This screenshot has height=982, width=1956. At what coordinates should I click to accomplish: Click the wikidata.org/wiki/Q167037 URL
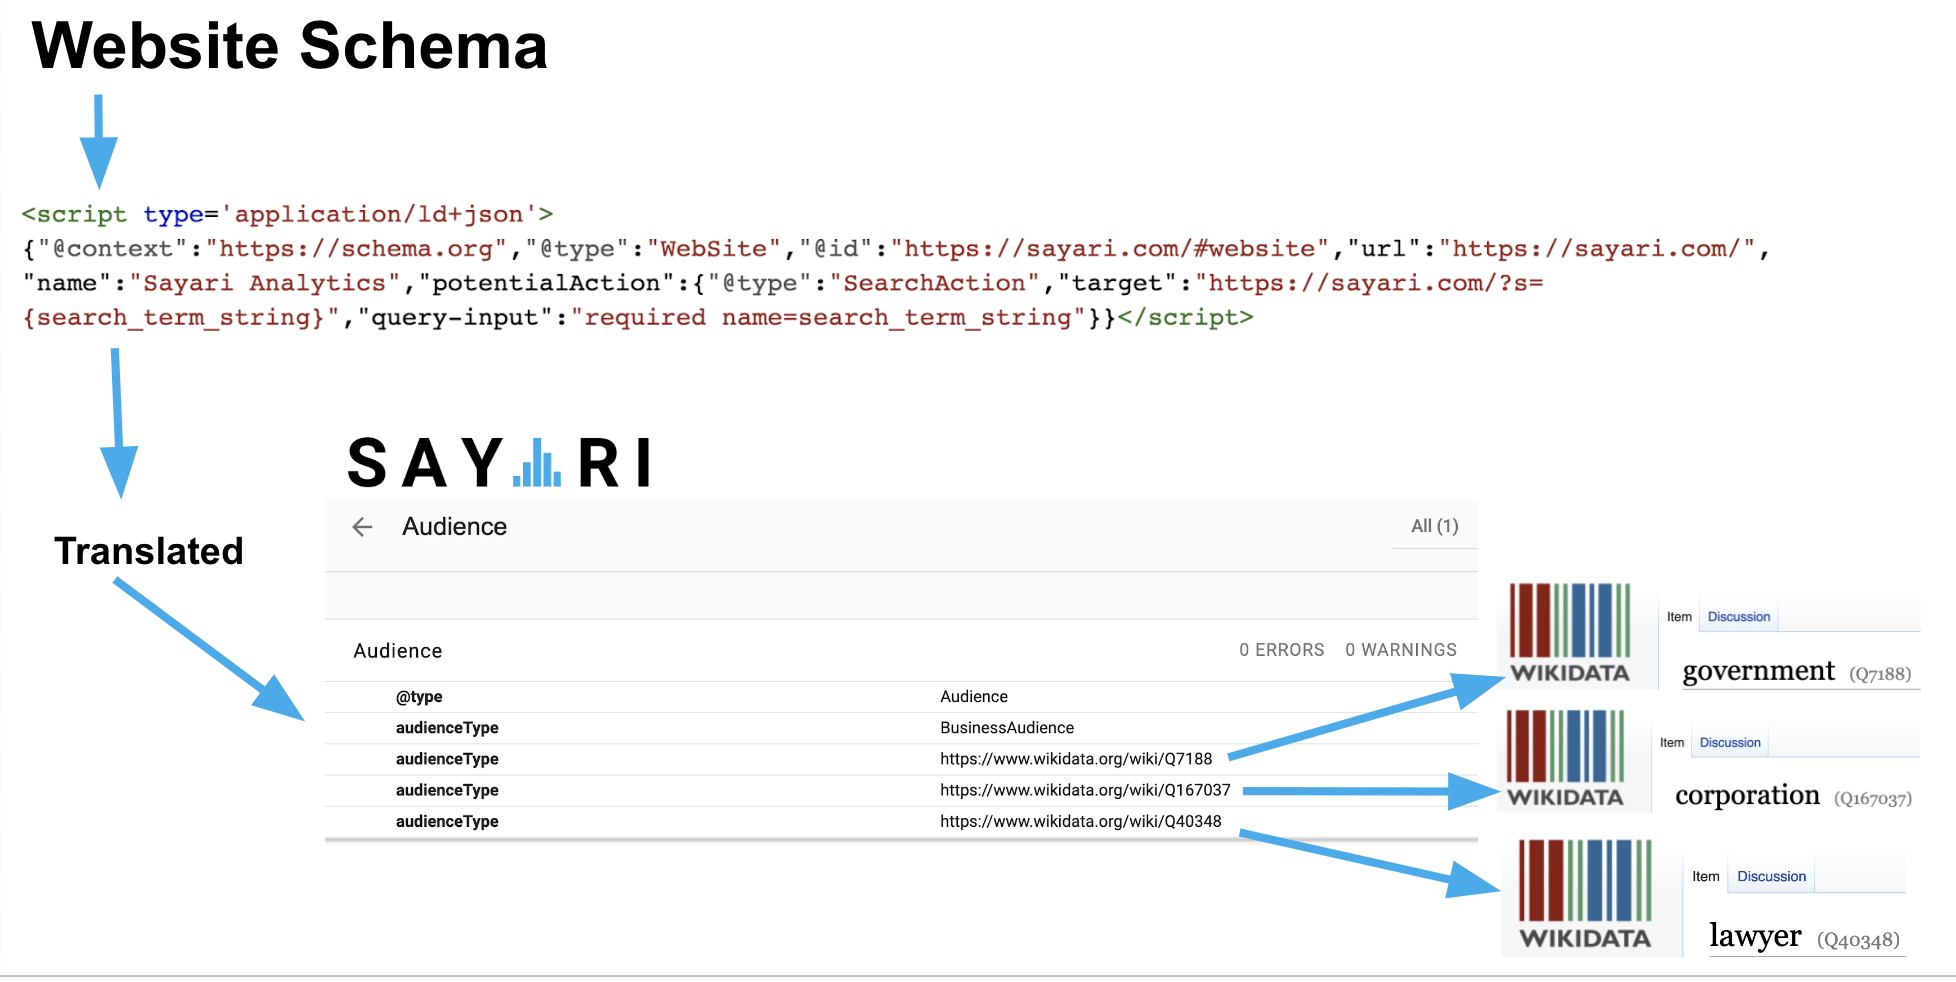coord(1084,790)
